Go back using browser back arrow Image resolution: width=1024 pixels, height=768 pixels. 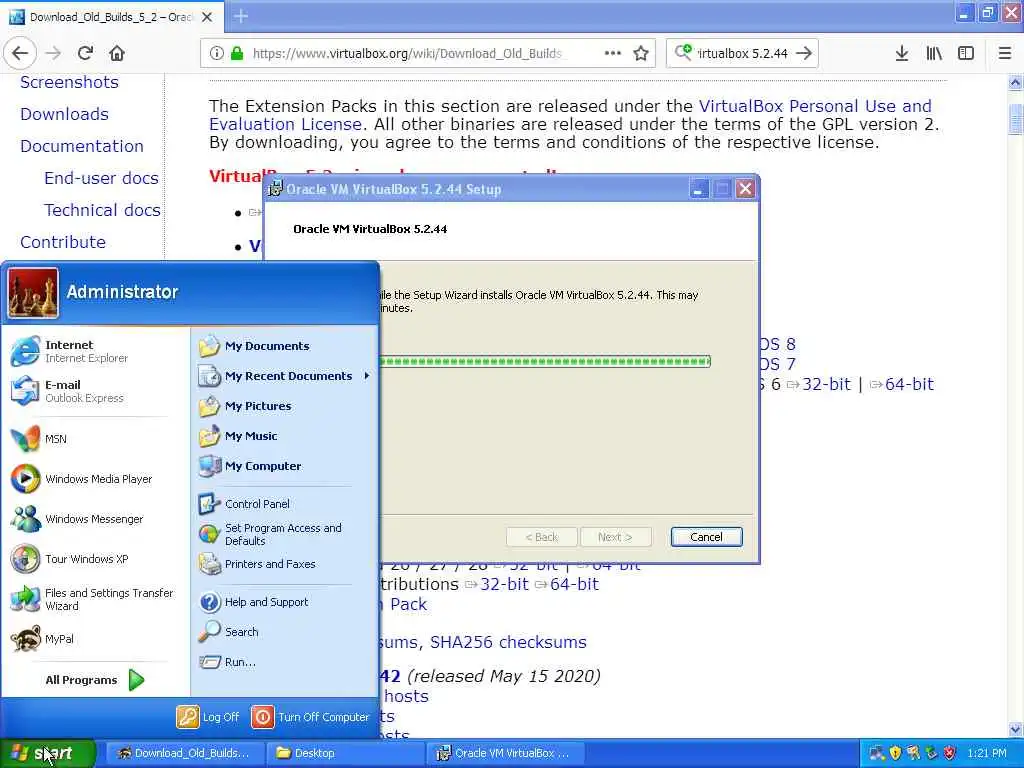coord(20,54)
